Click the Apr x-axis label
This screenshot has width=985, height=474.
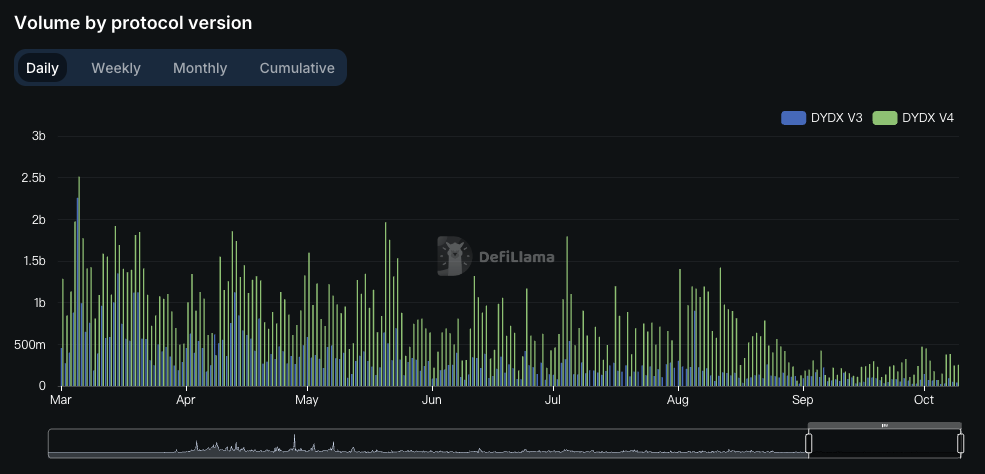pos(186,400)
